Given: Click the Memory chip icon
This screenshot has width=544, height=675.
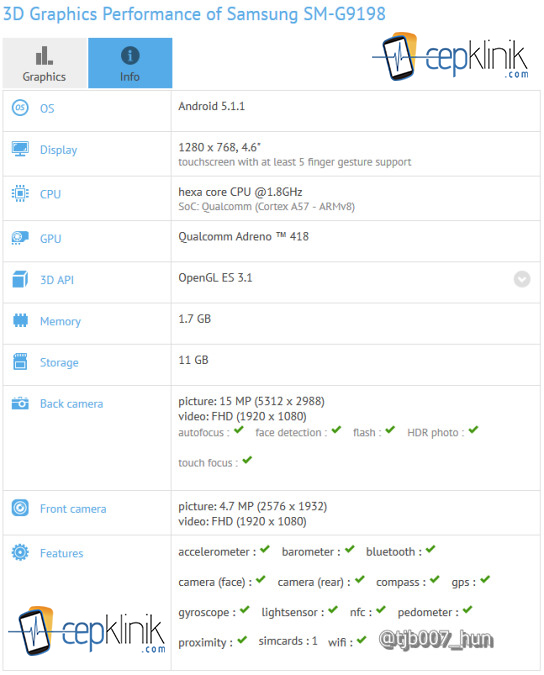Looking at the screenshot, I should tap(20, 320).
